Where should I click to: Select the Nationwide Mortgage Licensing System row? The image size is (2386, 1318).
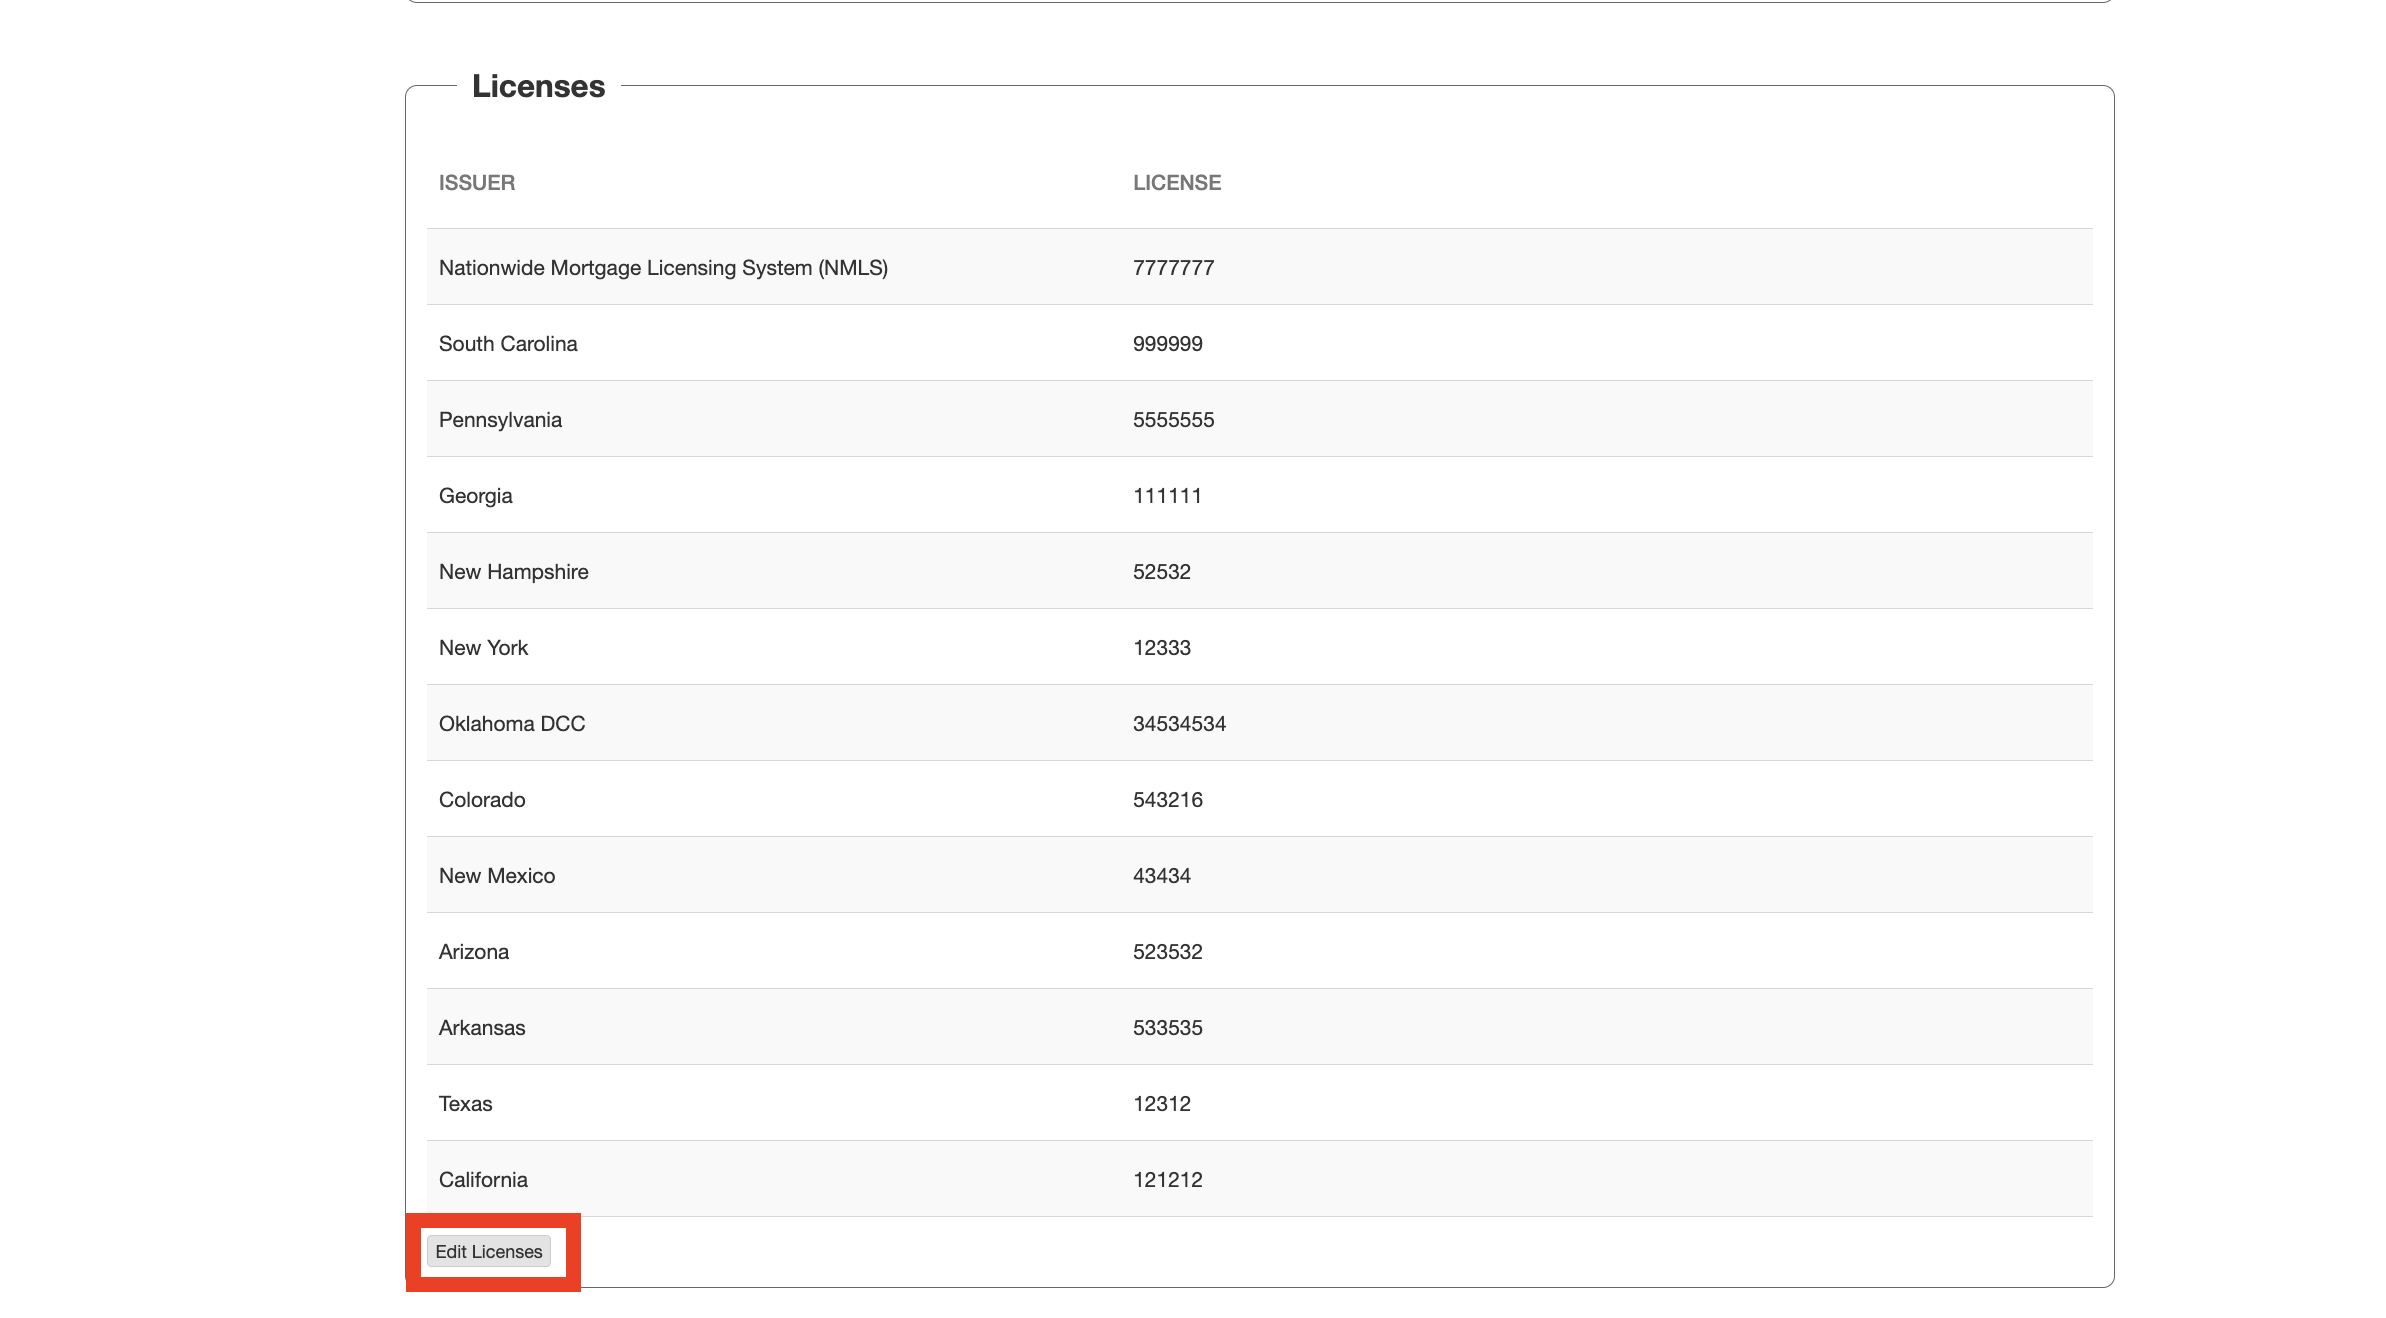(662, 268)
